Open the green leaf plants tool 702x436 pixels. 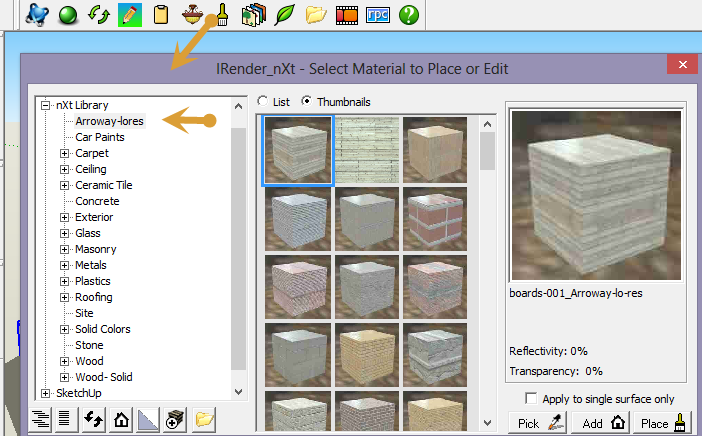285,14
